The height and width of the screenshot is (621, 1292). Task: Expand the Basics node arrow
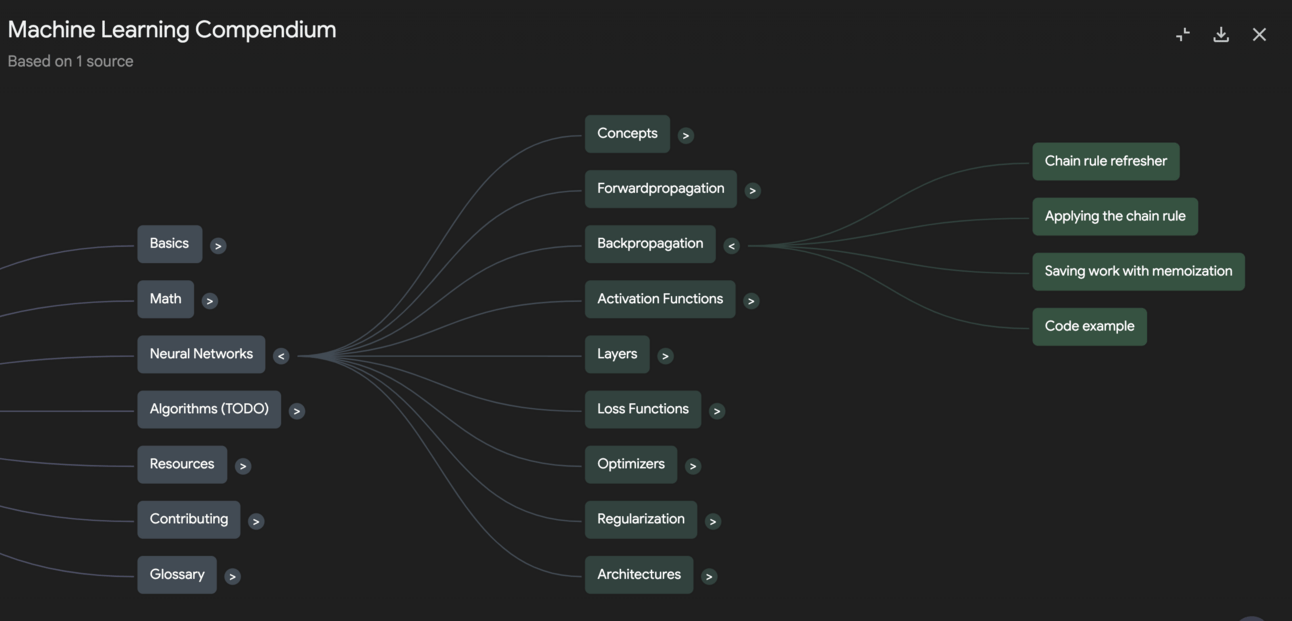coord(218,246)
